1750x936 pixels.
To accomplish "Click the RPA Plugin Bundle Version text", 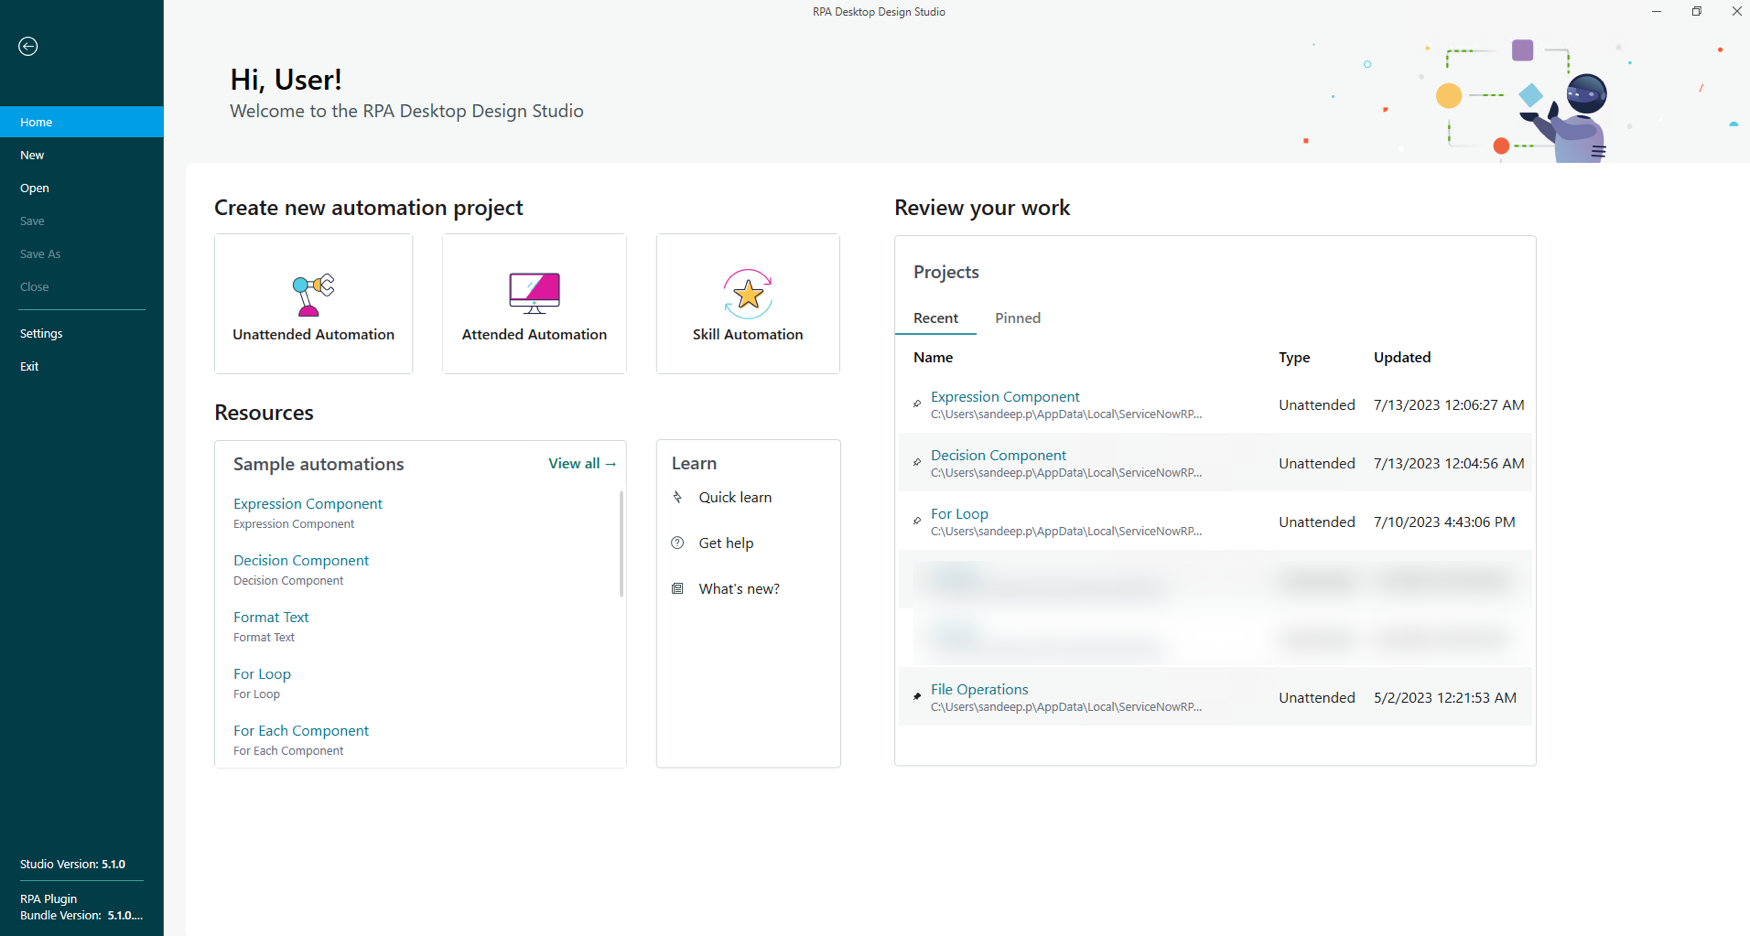I will 81,907.
